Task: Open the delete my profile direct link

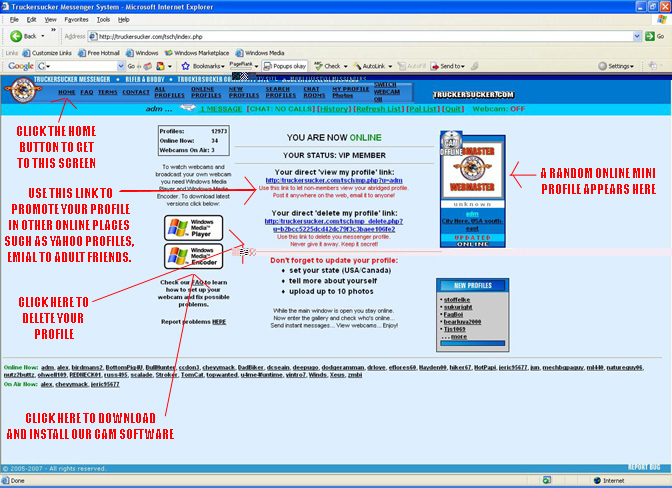Action: pos(334,225)
